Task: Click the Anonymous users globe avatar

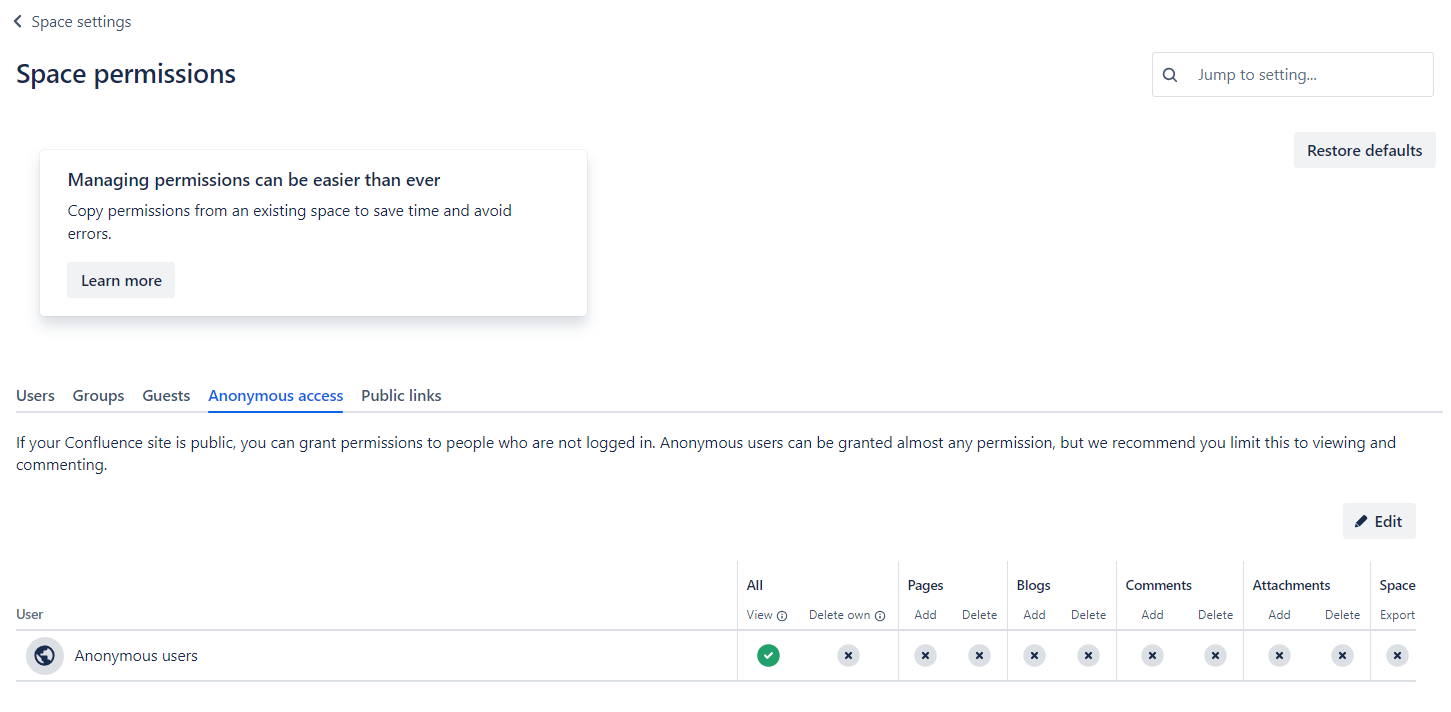Action: click(x=44, y=656)
